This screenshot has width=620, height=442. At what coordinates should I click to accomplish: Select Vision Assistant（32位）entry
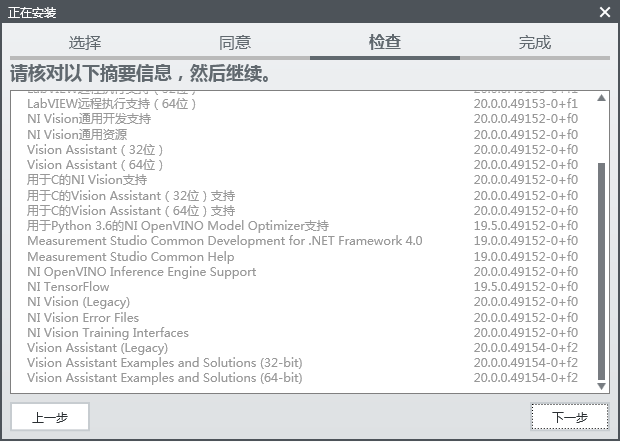[x=95, y=149]
